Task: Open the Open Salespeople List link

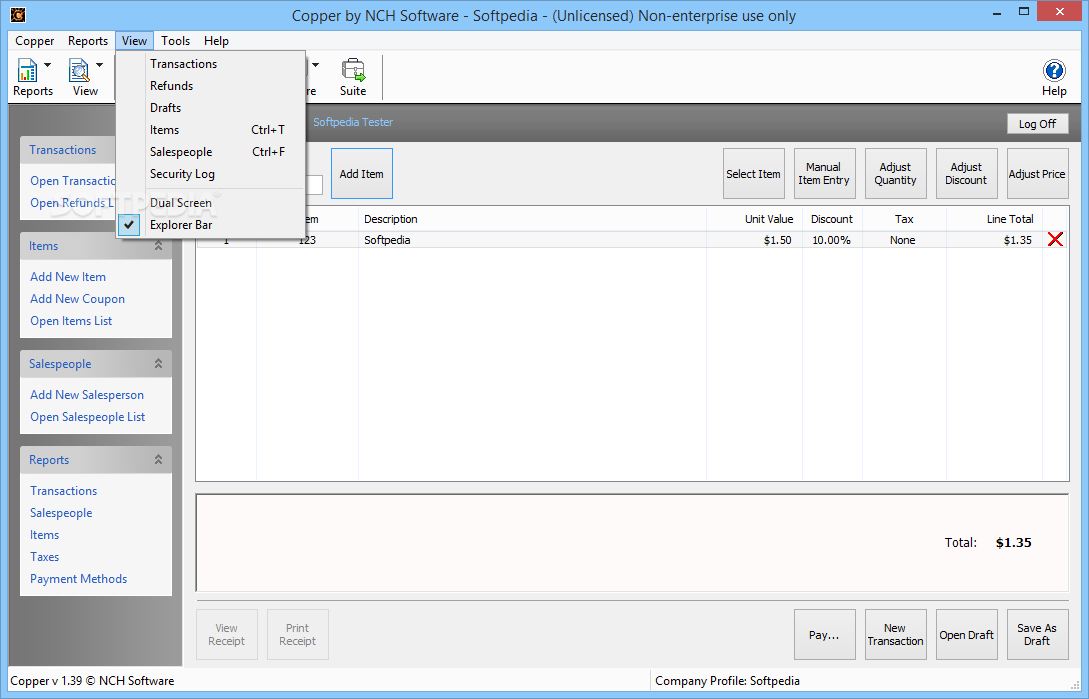Action: [x=88, y=417]
